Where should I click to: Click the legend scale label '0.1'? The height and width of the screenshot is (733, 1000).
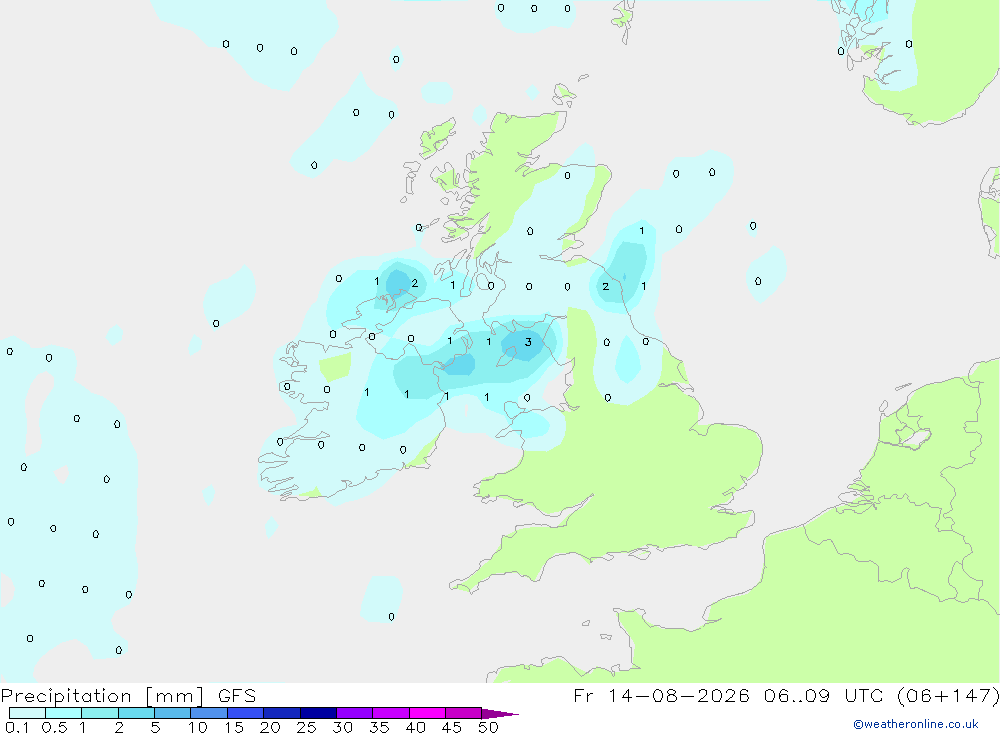tap(17, 727)
